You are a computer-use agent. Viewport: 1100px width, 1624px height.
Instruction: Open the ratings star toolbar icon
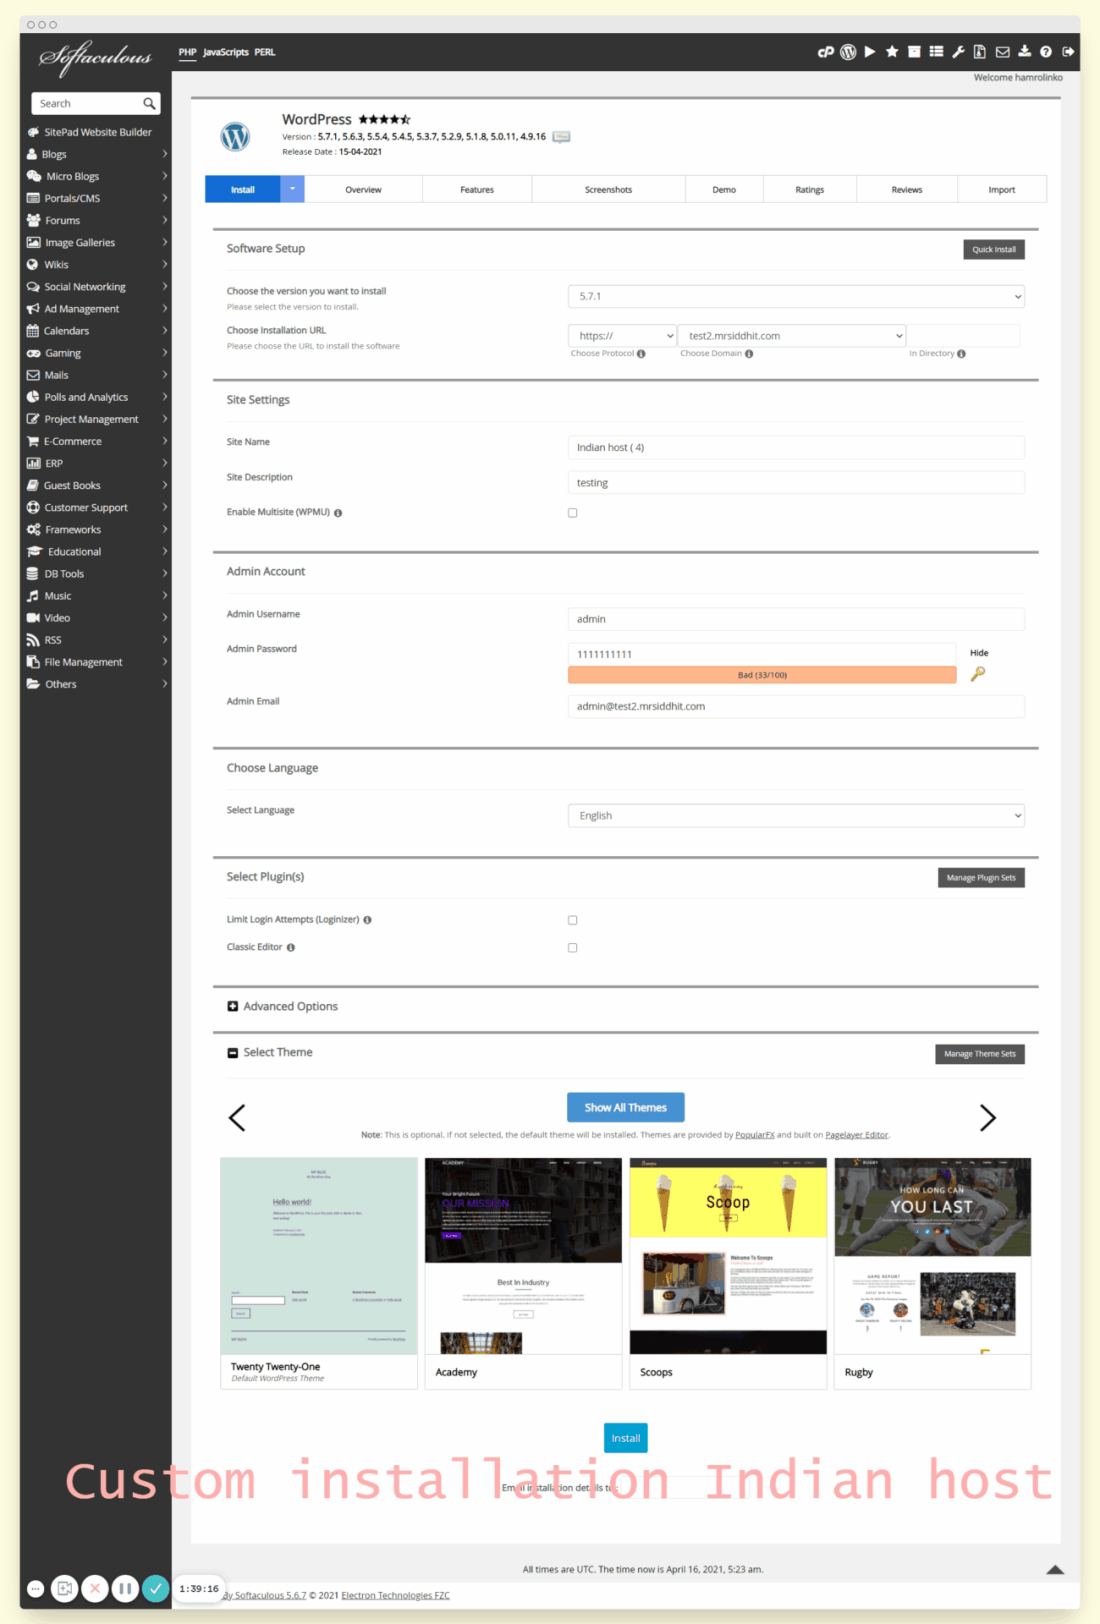[x=892, y=52]
